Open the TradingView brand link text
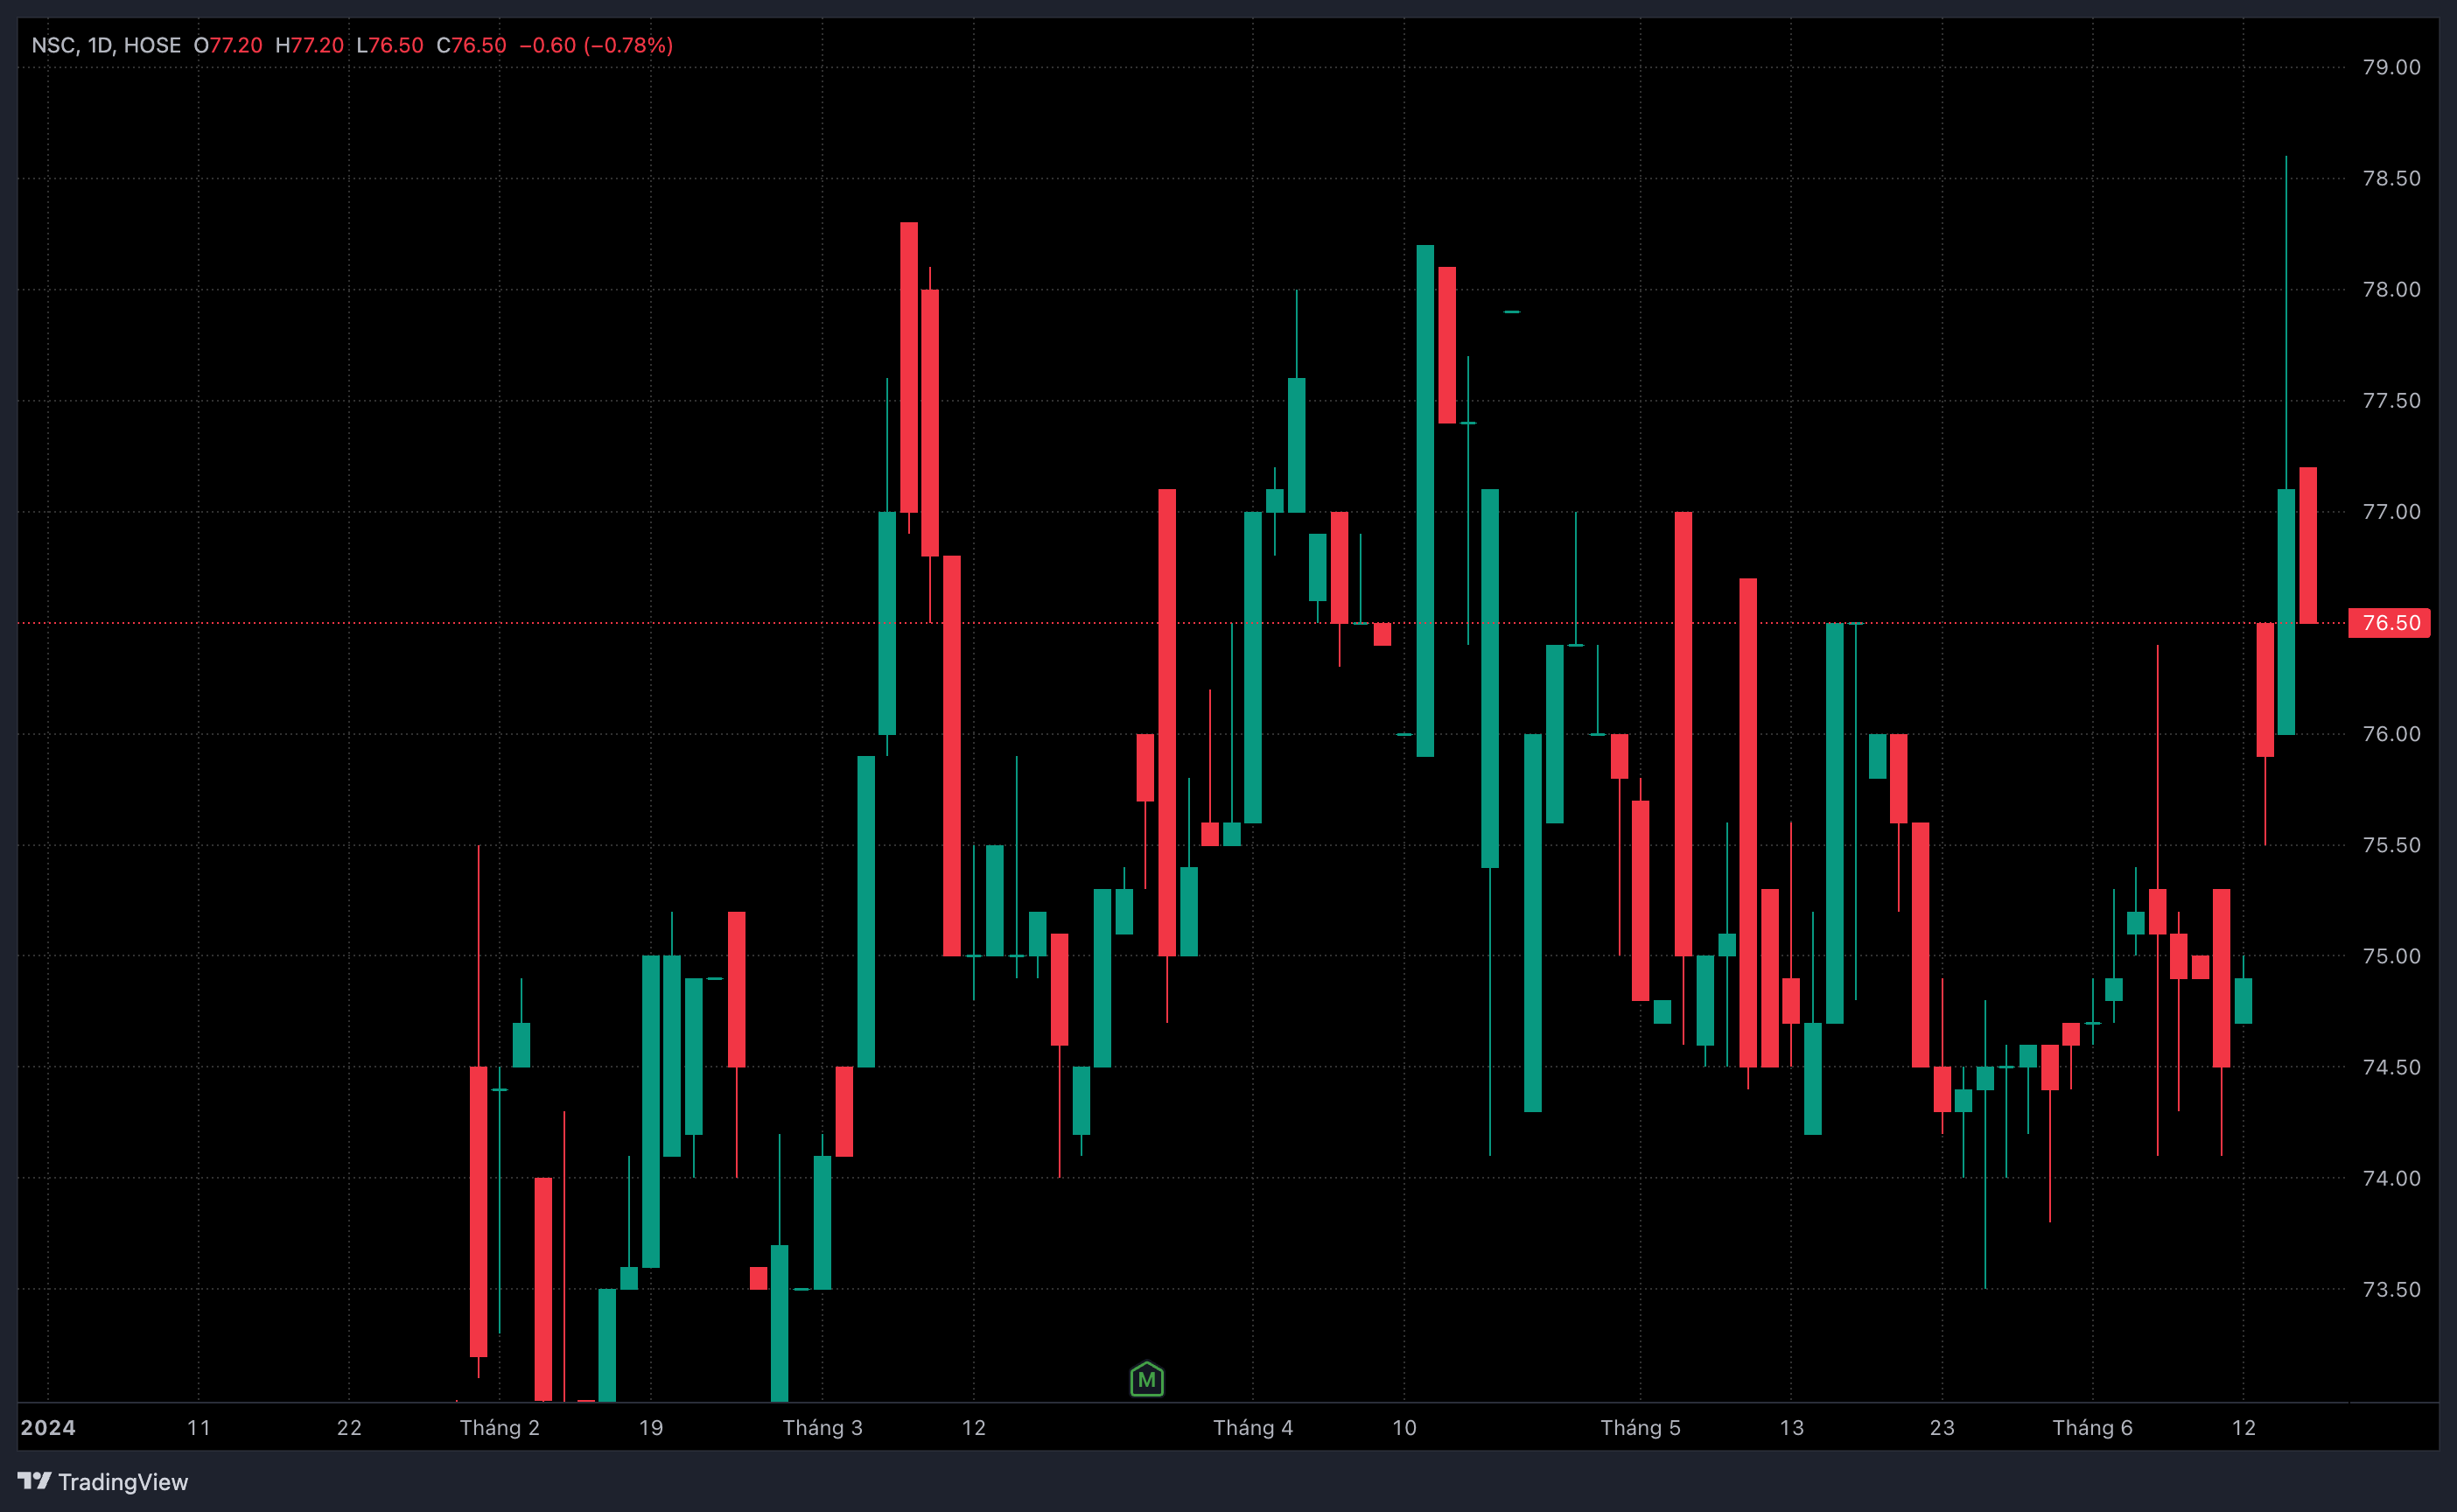 click(x=123, y=1482)
